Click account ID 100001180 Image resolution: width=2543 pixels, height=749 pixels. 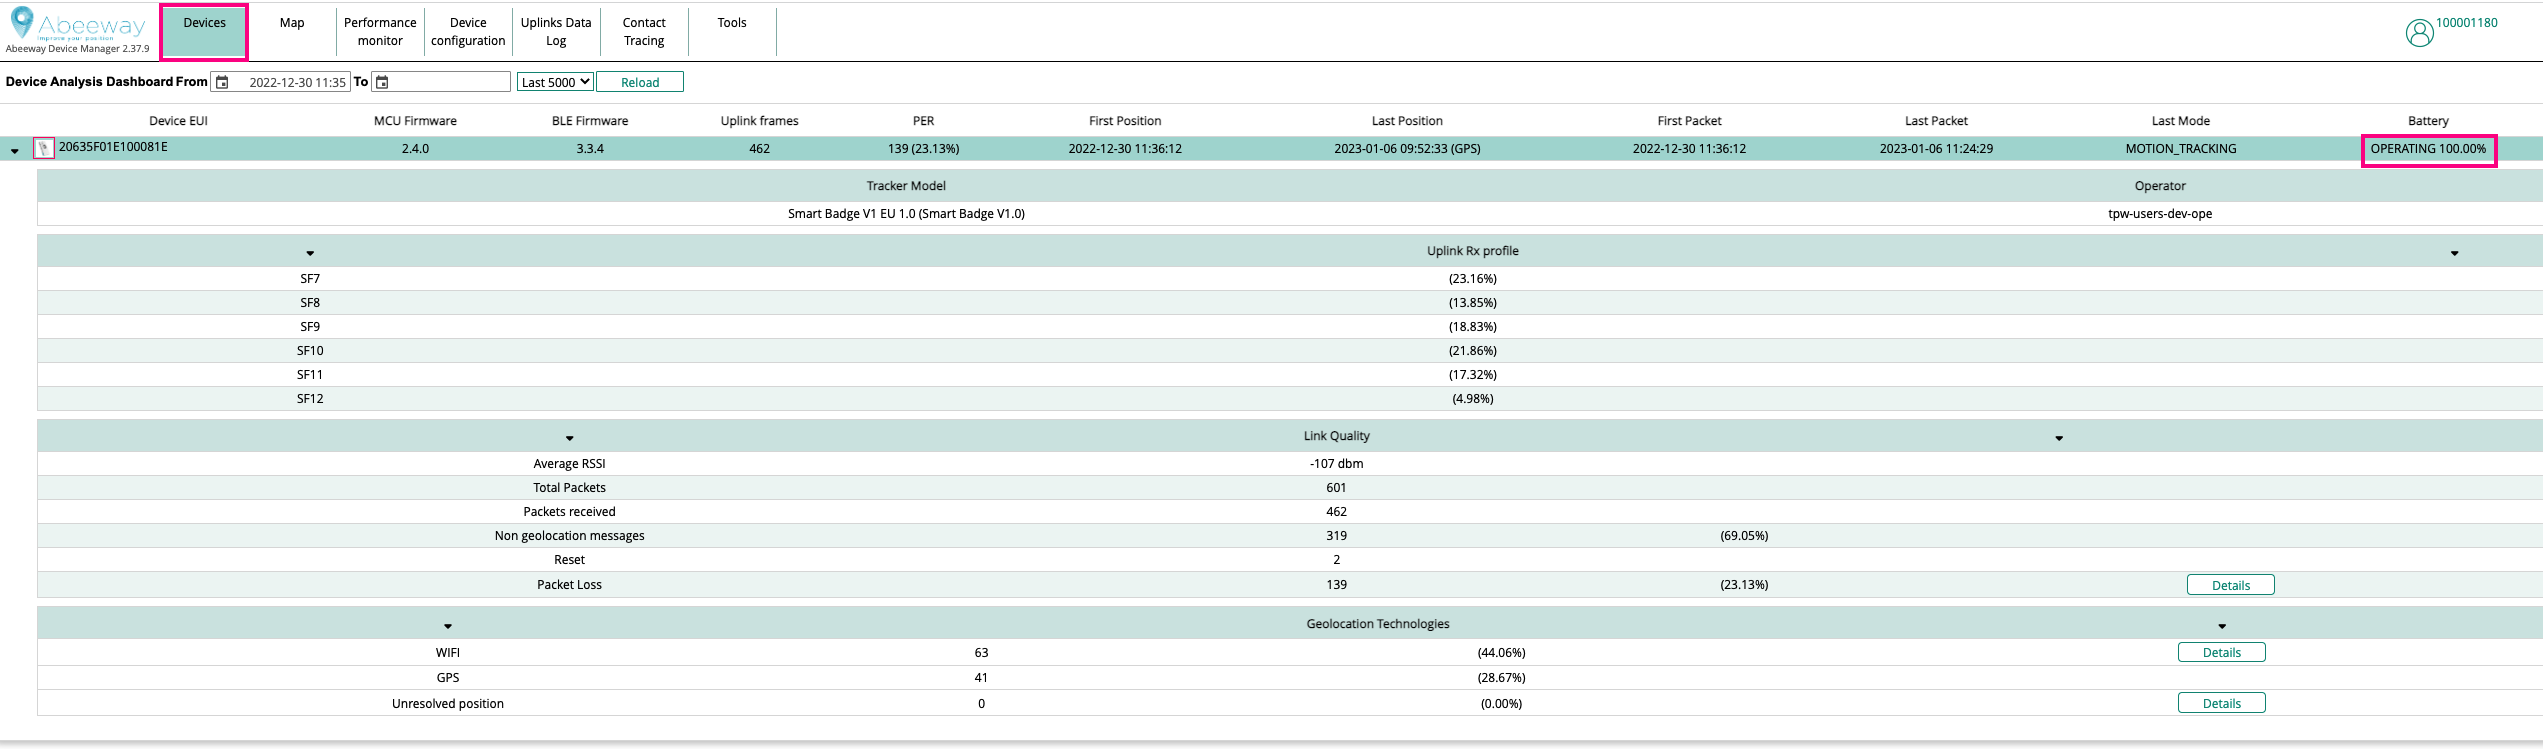coord(2466,23)
